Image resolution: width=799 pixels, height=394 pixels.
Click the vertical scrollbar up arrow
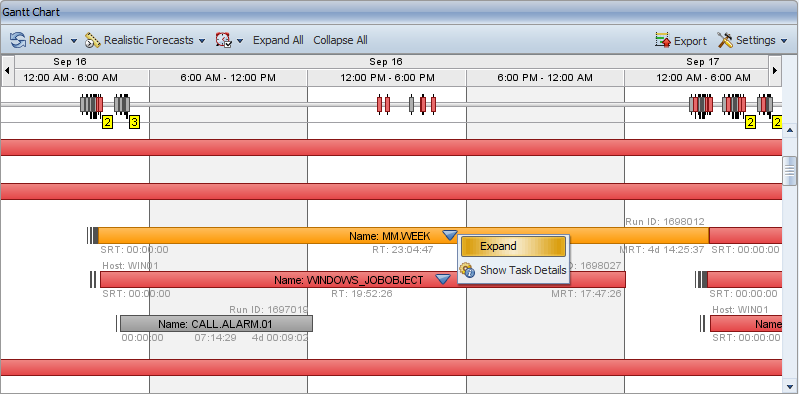pyautogui.click(x=790, y=130)
